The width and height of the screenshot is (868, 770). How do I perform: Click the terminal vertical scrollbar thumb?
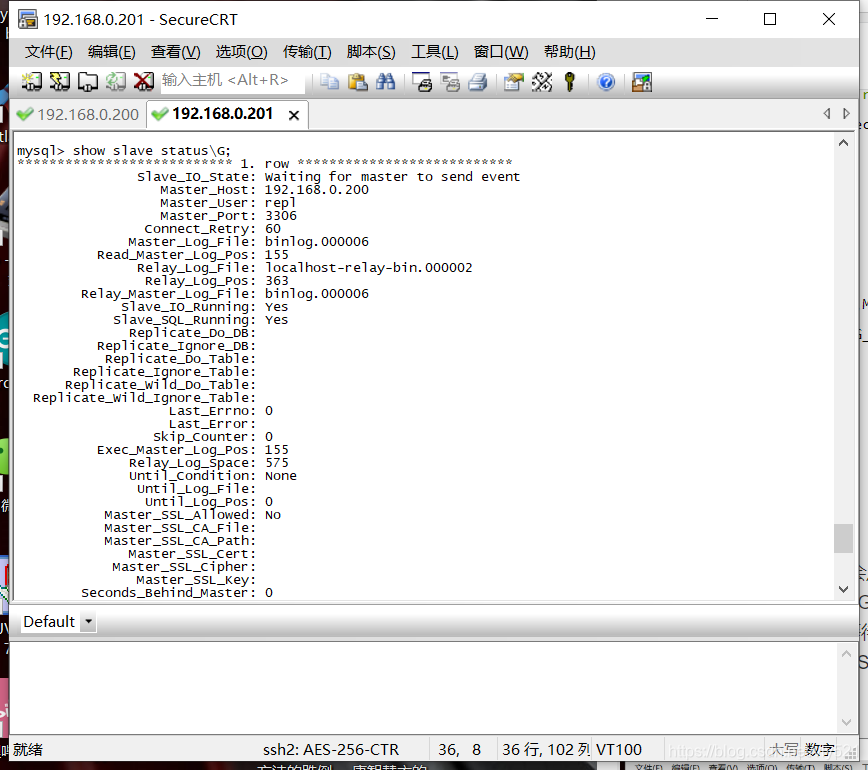pyautogui.click(x=843, y=538)
